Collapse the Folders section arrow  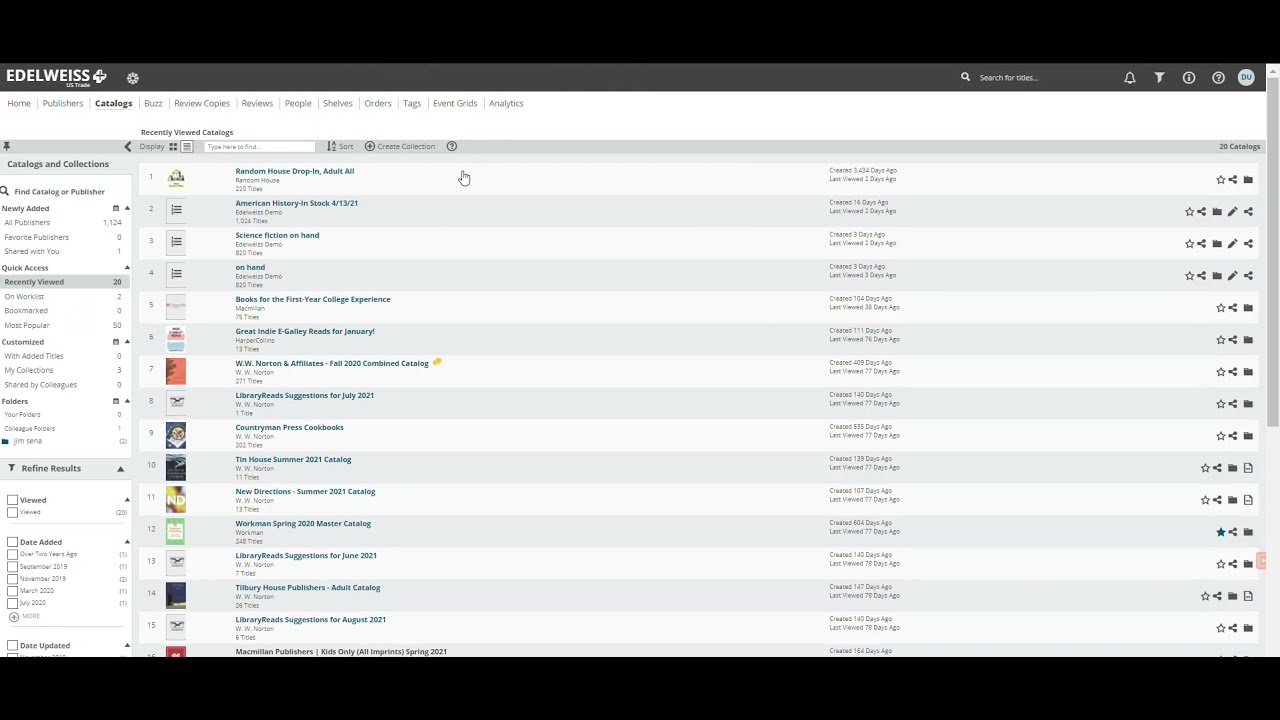[x=127, y=401]
